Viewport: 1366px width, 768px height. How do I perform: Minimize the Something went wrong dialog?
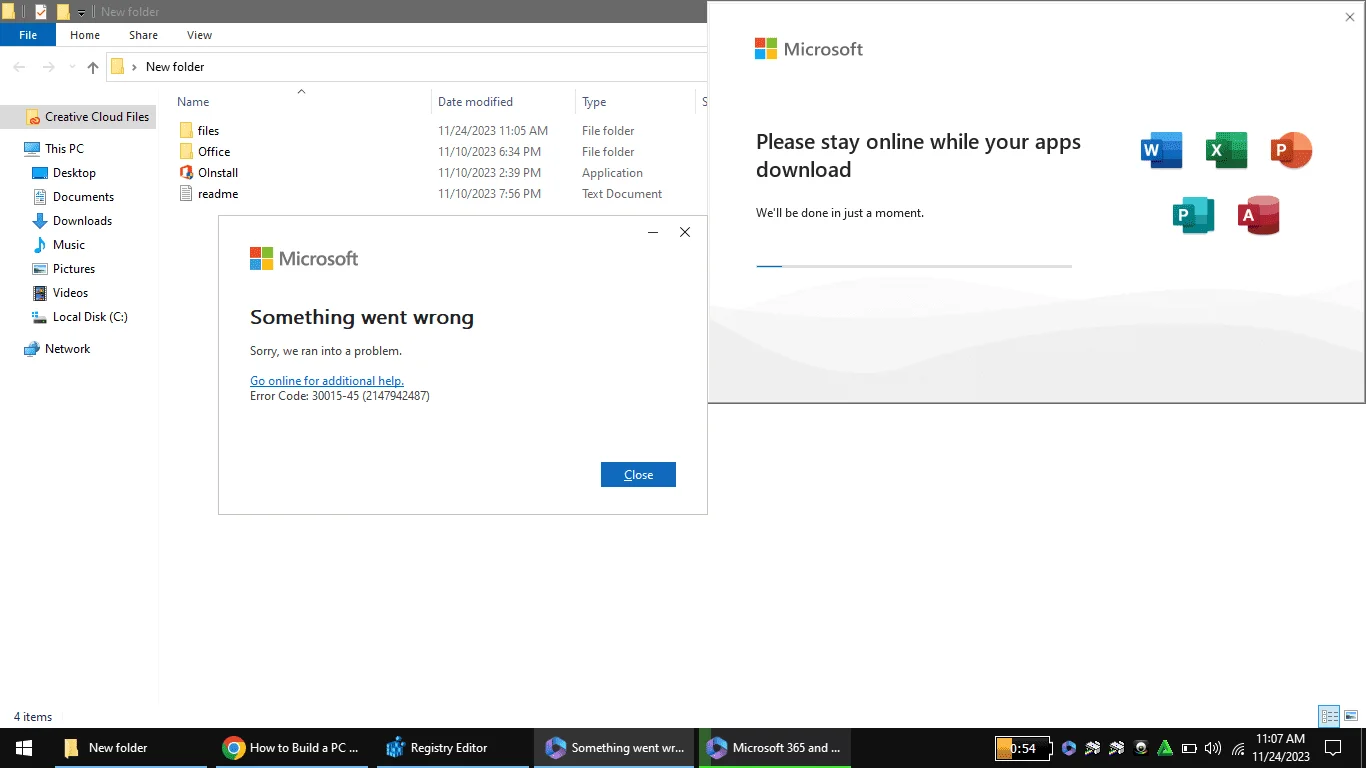(653, 232)
